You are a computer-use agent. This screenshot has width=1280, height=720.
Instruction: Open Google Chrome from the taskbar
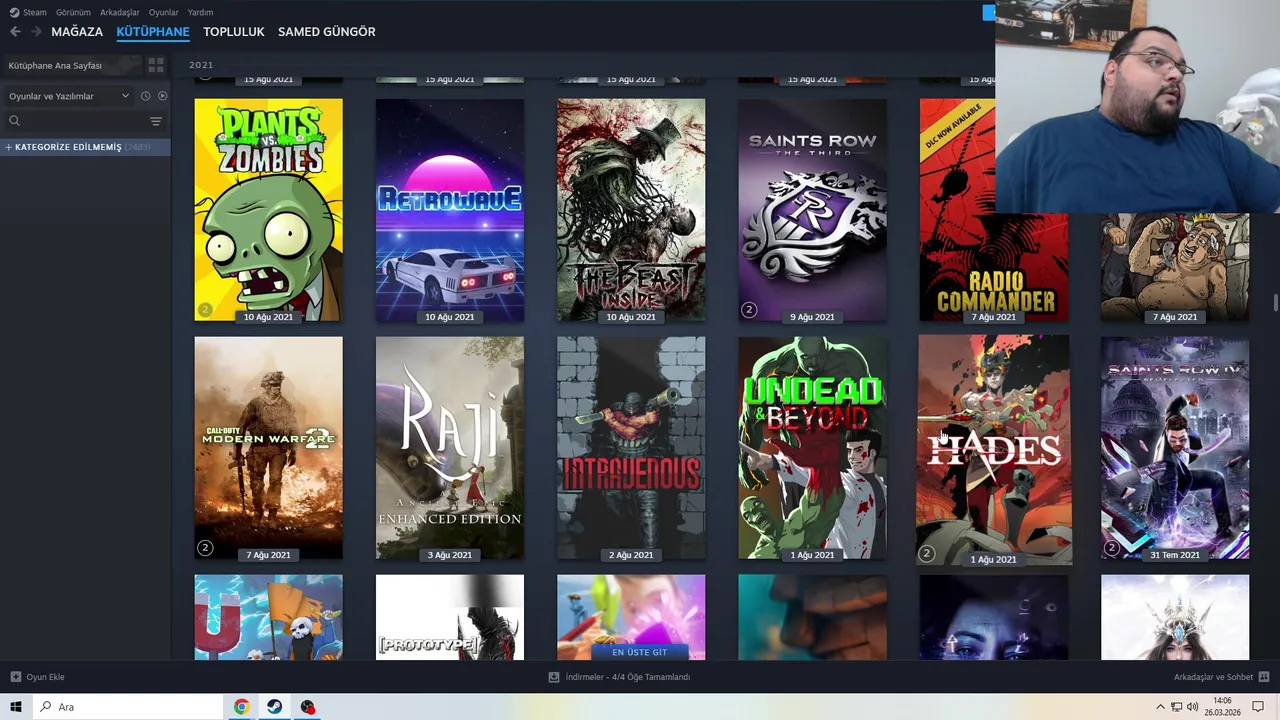click(x=241, y=707)
